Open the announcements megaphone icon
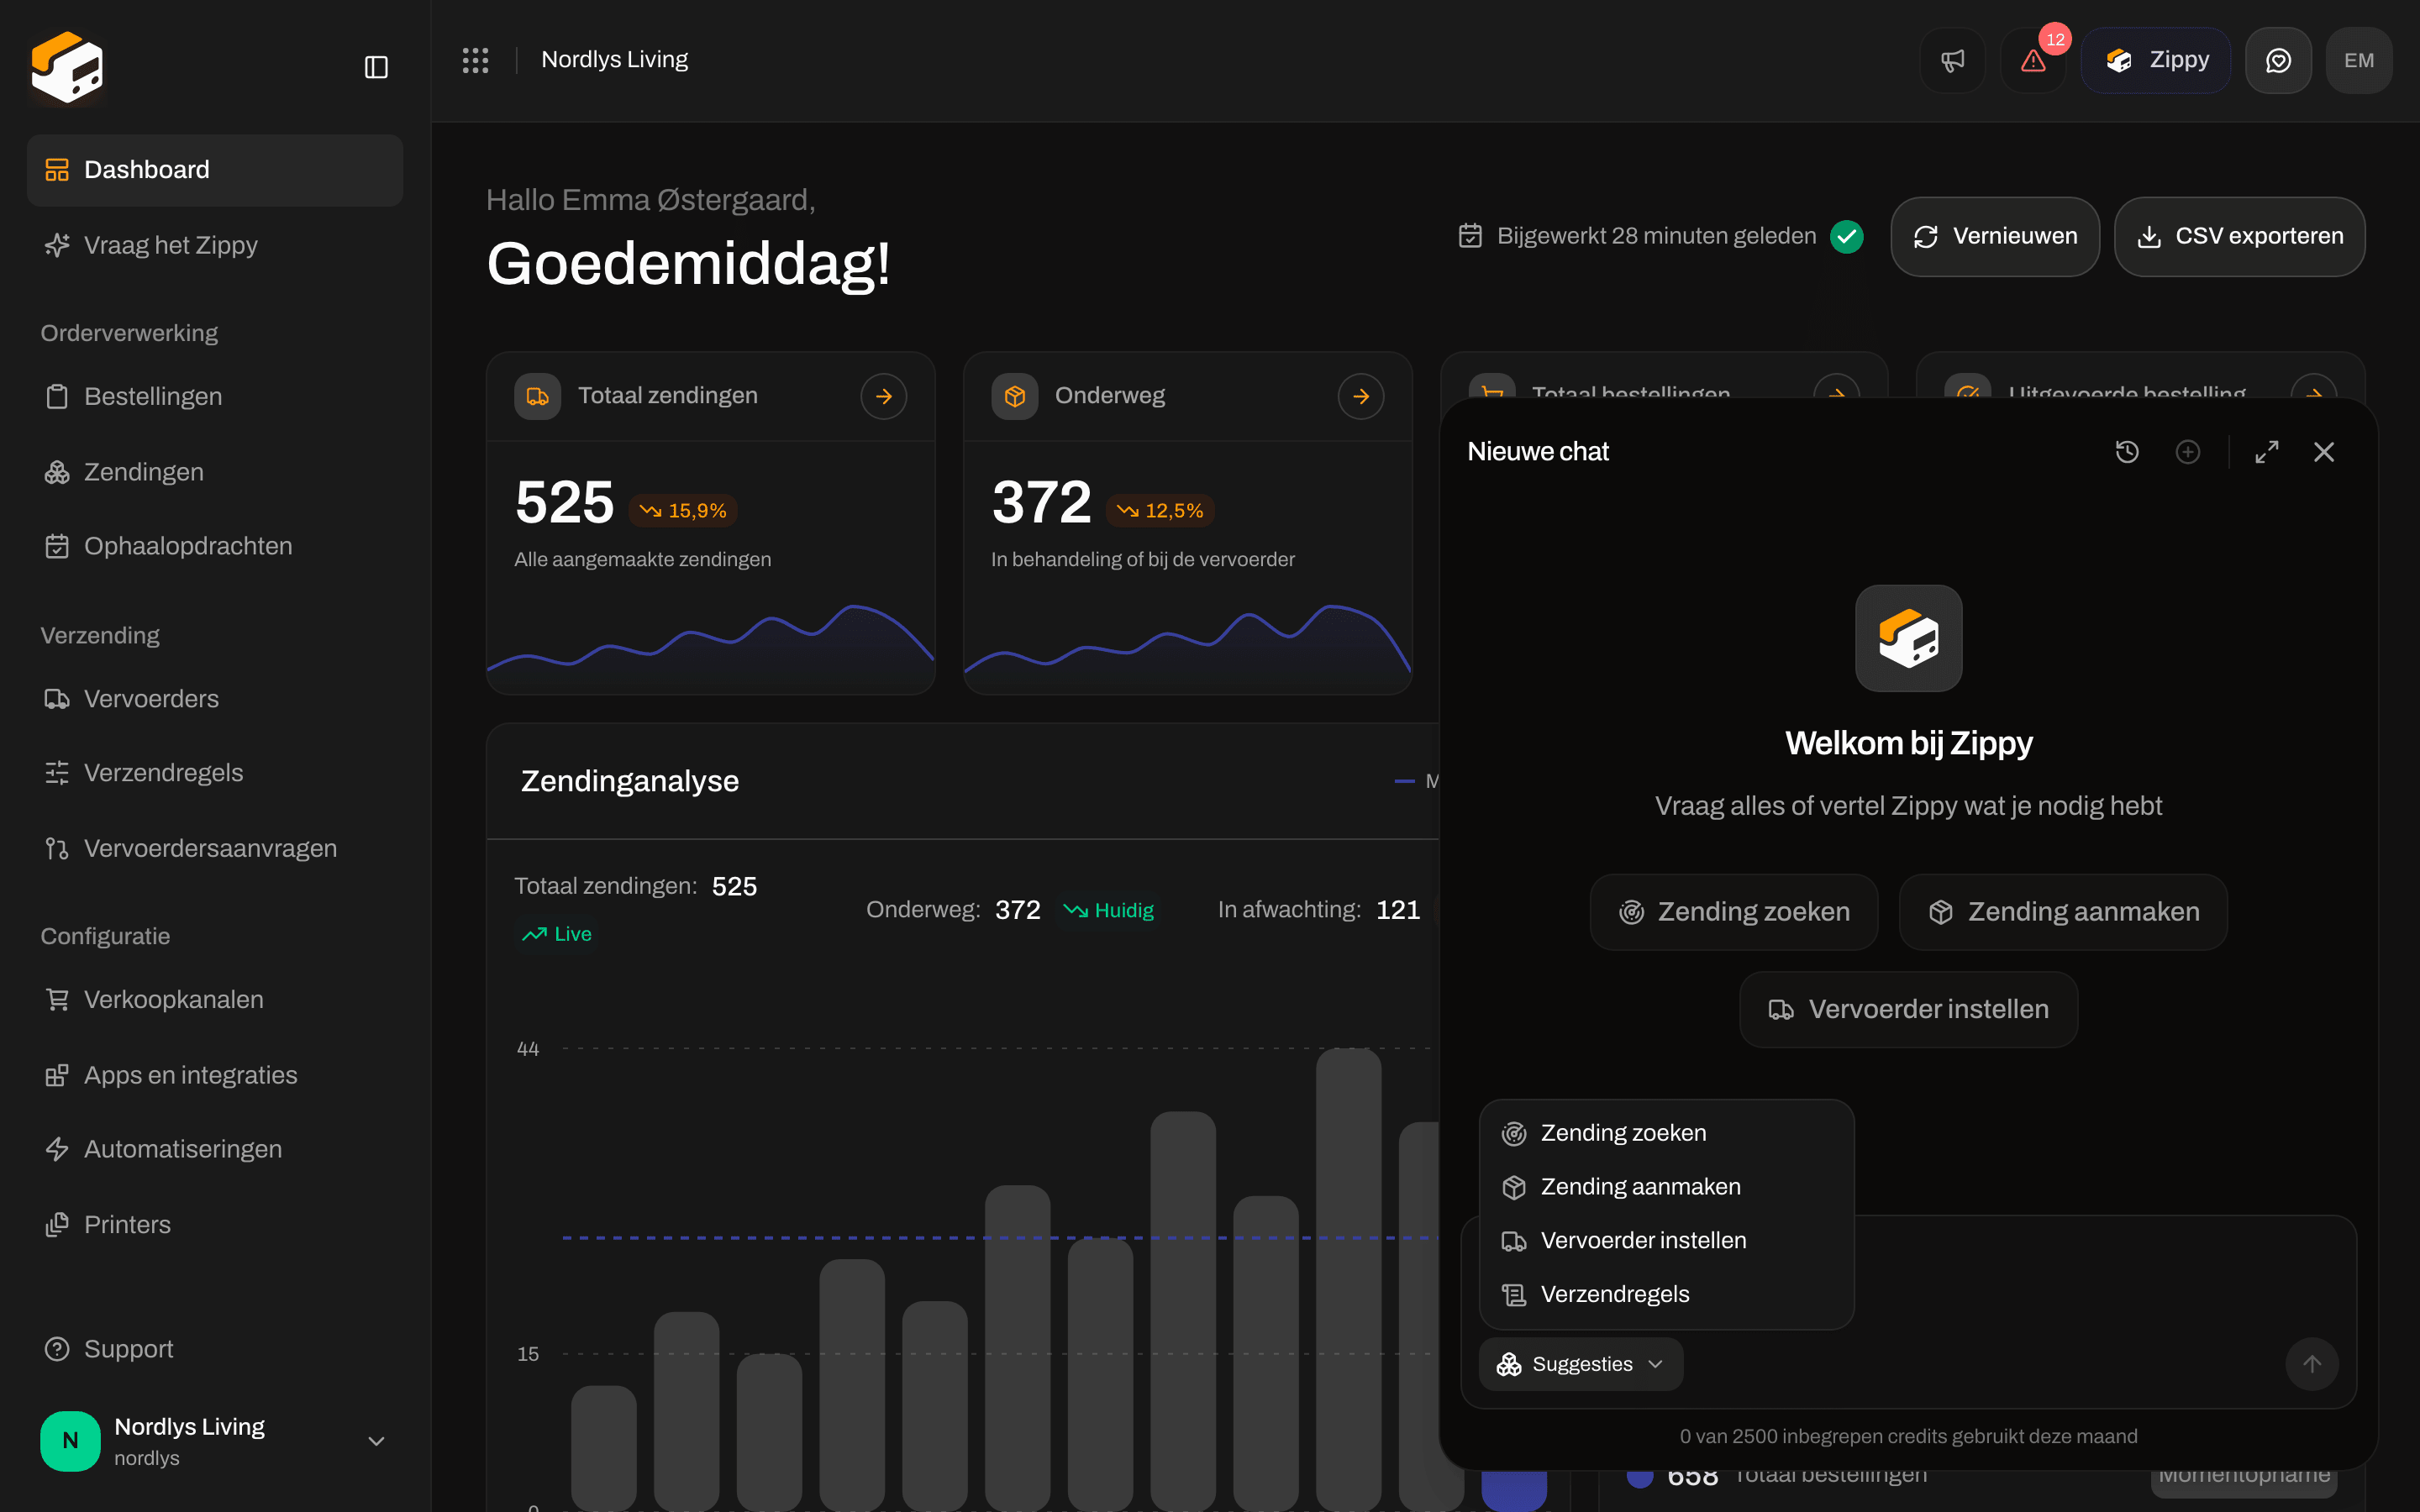 (x=1952, y=60)
